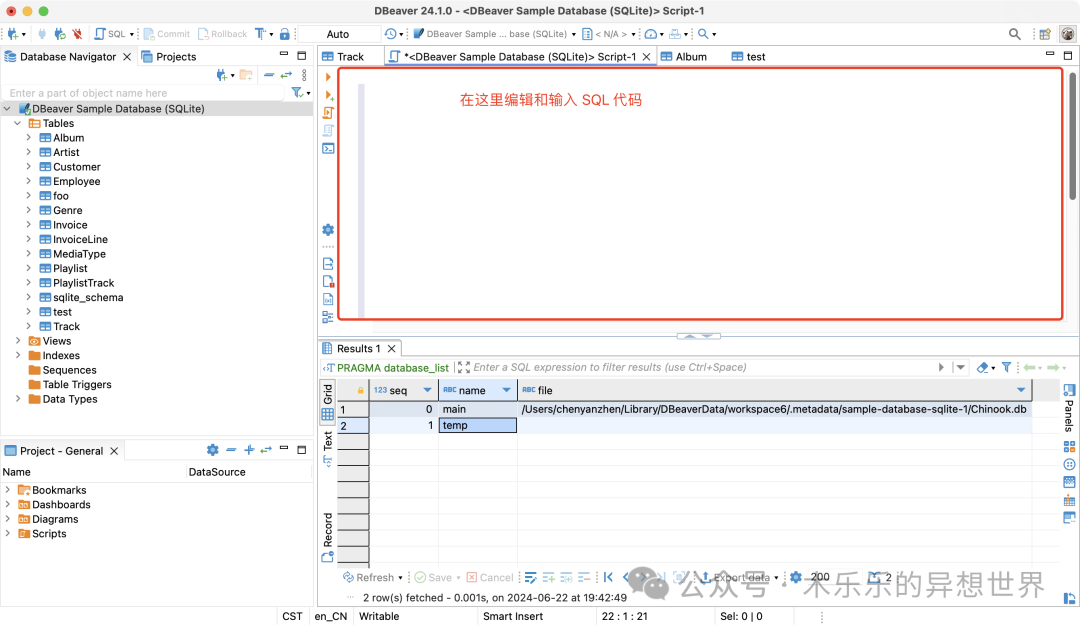The image size is (1080, 628).
Task: Select the Customer table in navigator
Action: click(76, 167)
